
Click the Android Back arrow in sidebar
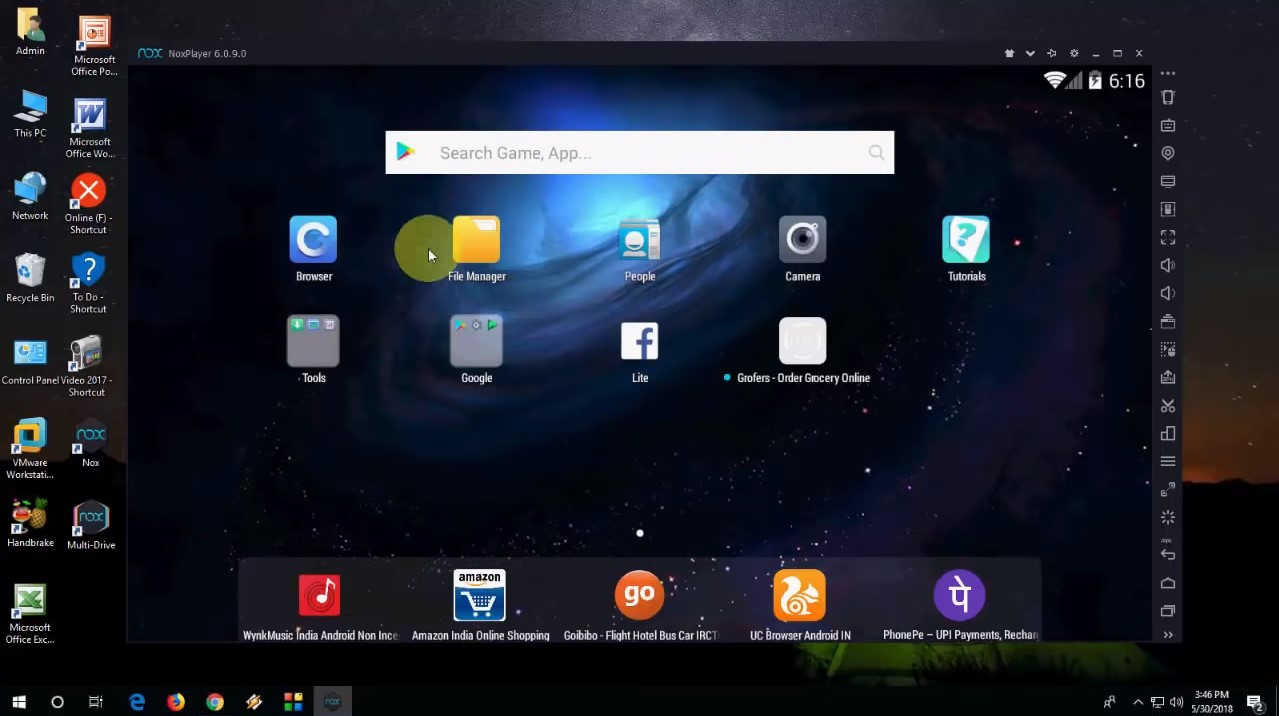click(x=1167, y=554)
